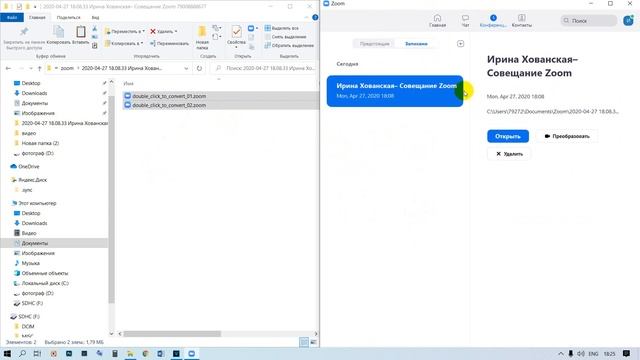The image size is (640, 360).
Task: Click the Переименовать ribbon button
Action: (169, 43)
